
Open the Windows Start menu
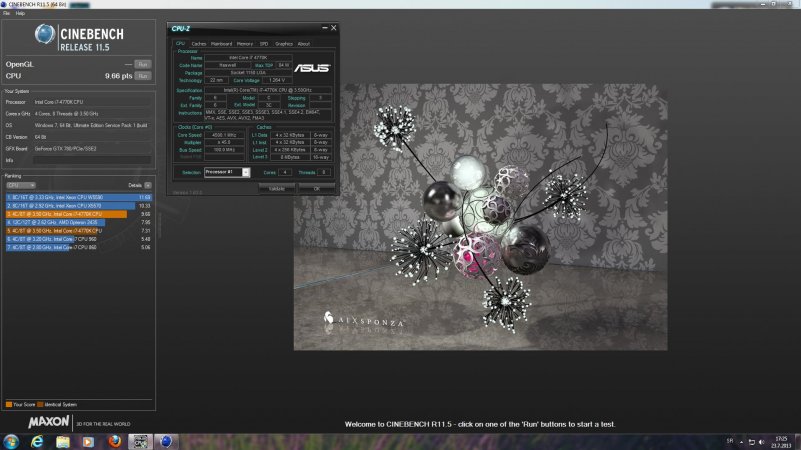pos(11,442)
